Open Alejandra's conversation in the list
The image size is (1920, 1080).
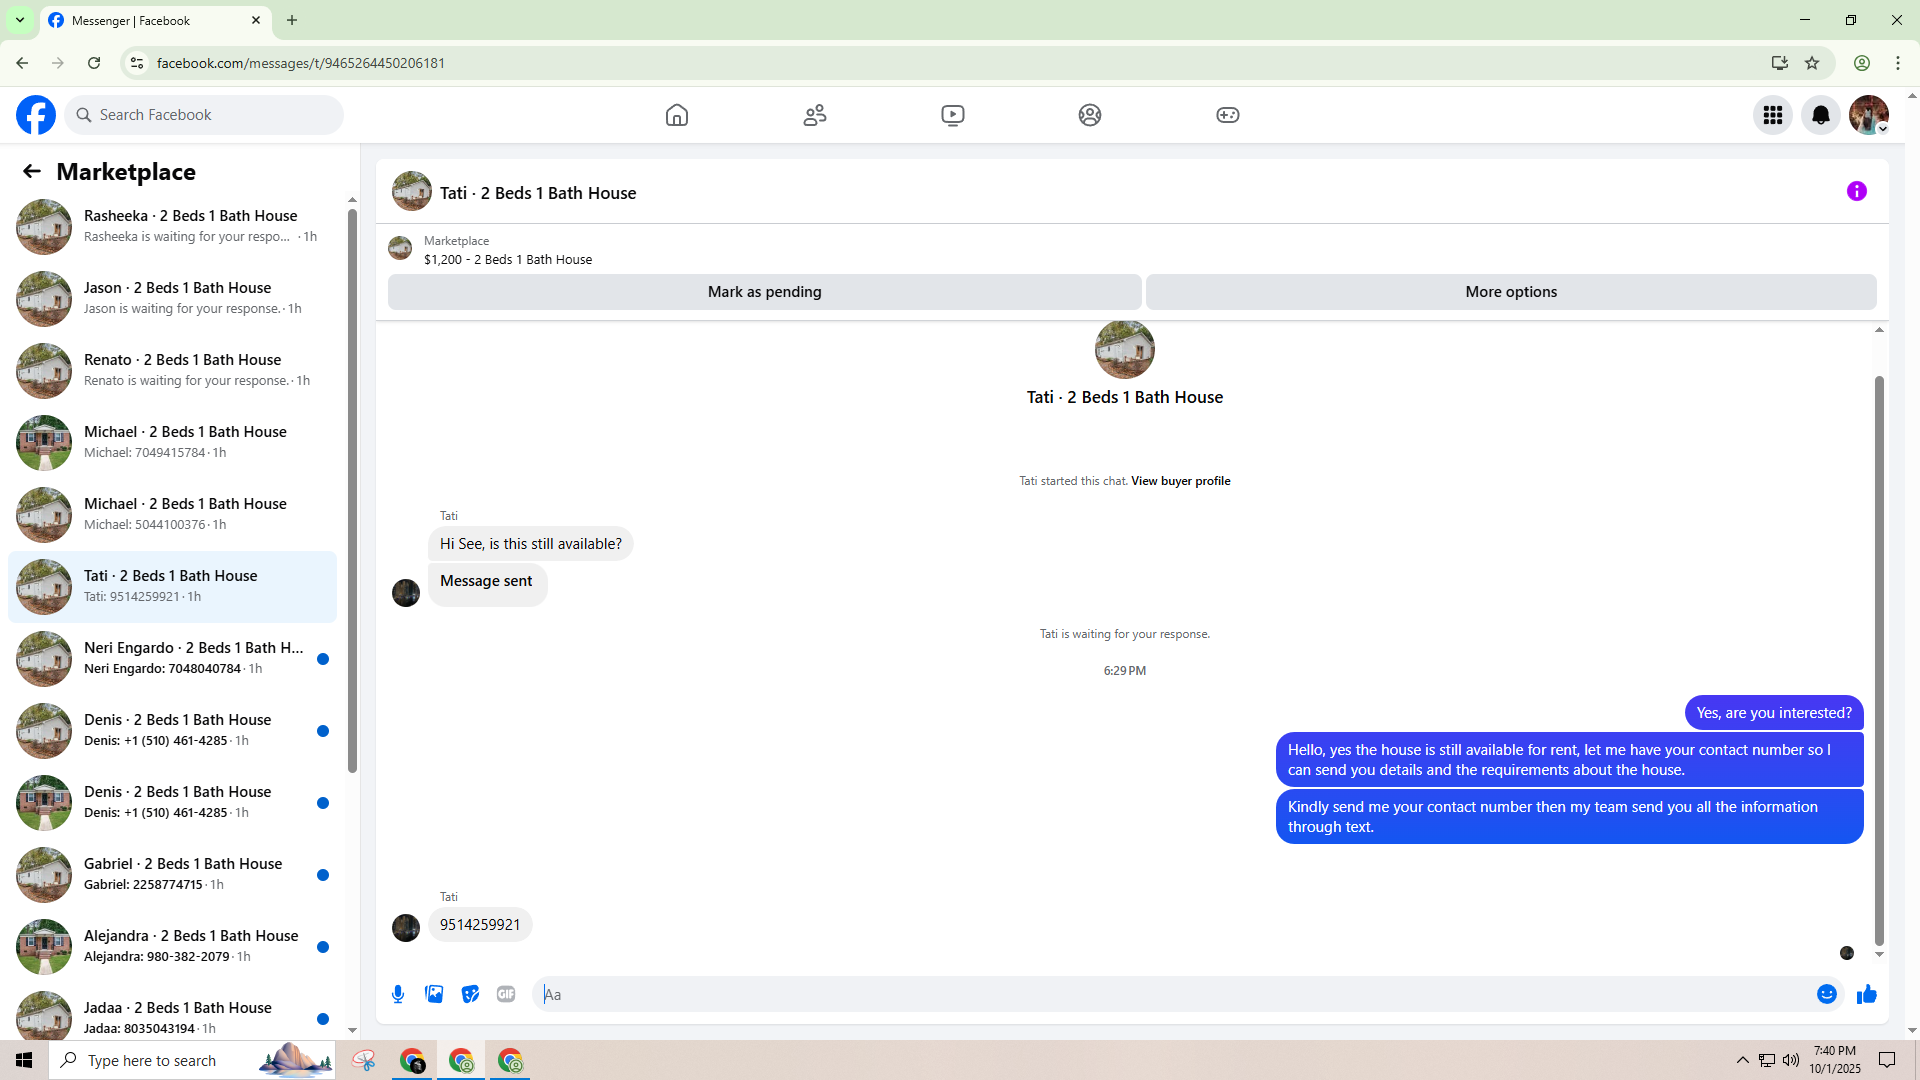(172, 946)
